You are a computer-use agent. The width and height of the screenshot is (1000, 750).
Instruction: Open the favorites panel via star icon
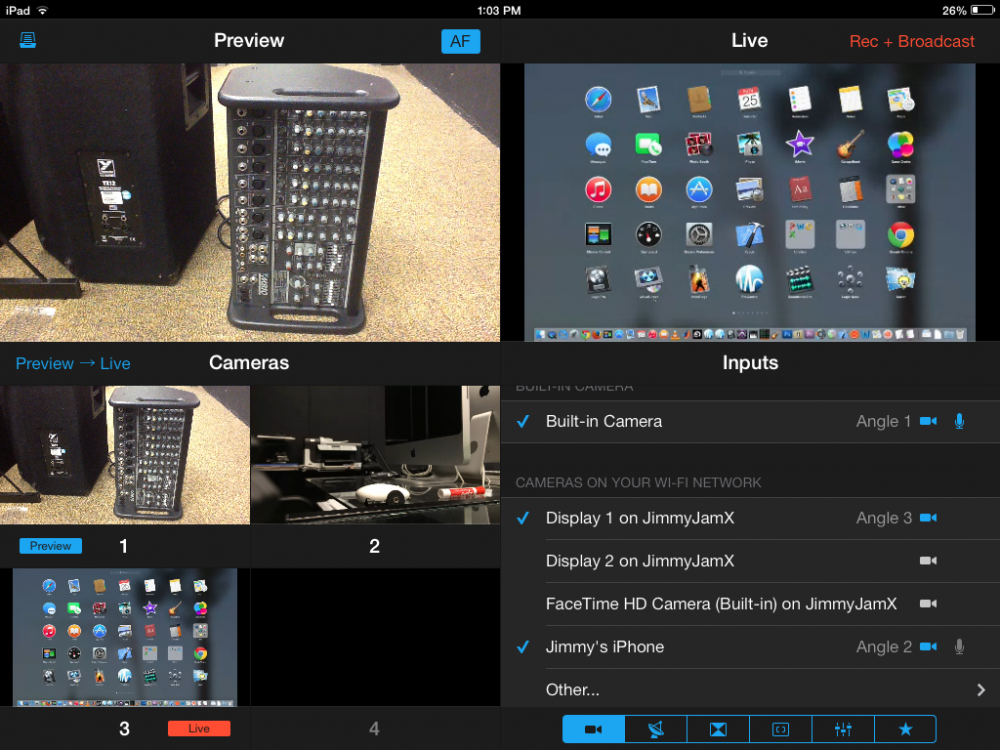(x=905, y=729)
